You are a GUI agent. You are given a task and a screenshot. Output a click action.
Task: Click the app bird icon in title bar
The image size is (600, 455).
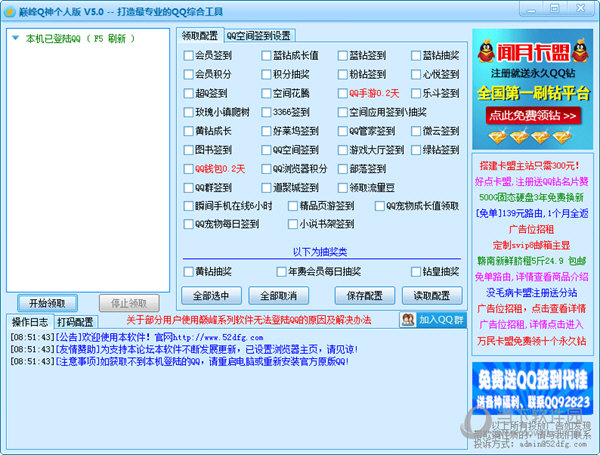tap(9, 12)
